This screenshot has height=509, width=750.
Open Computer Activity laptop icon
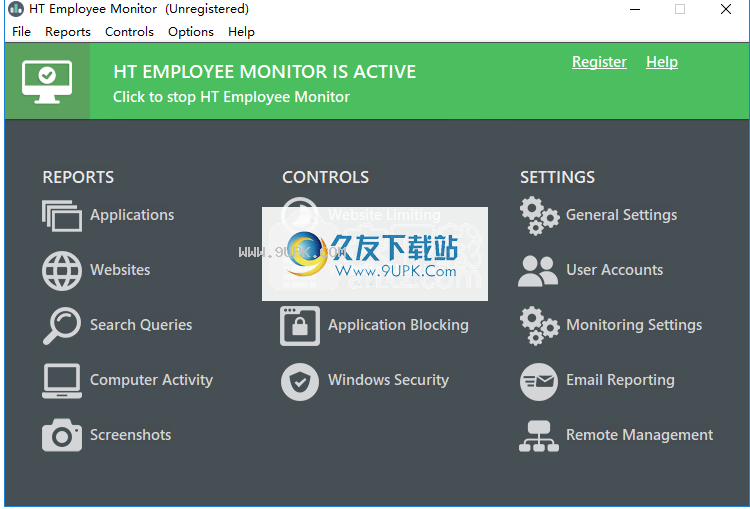click(62, 381)
